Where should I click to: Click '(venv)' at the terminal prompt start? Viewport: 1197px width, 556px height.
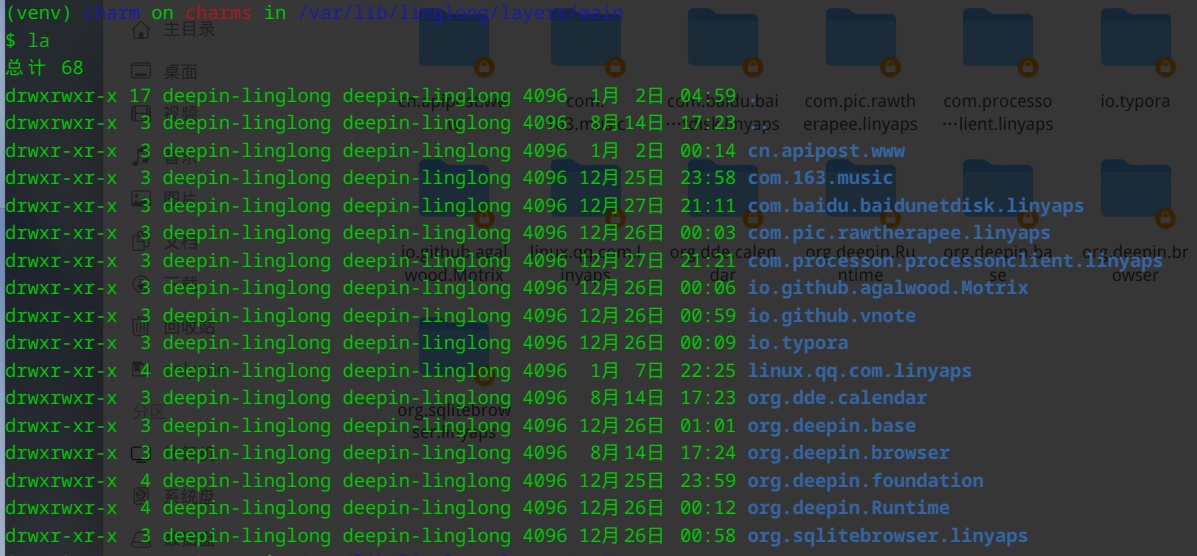pos(38,14)
